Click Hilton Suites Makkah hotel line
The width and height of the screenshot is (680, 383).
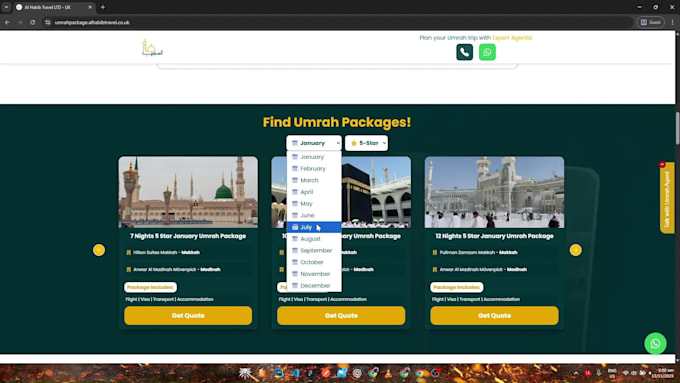pyautogui.click(x=167, y=252)
